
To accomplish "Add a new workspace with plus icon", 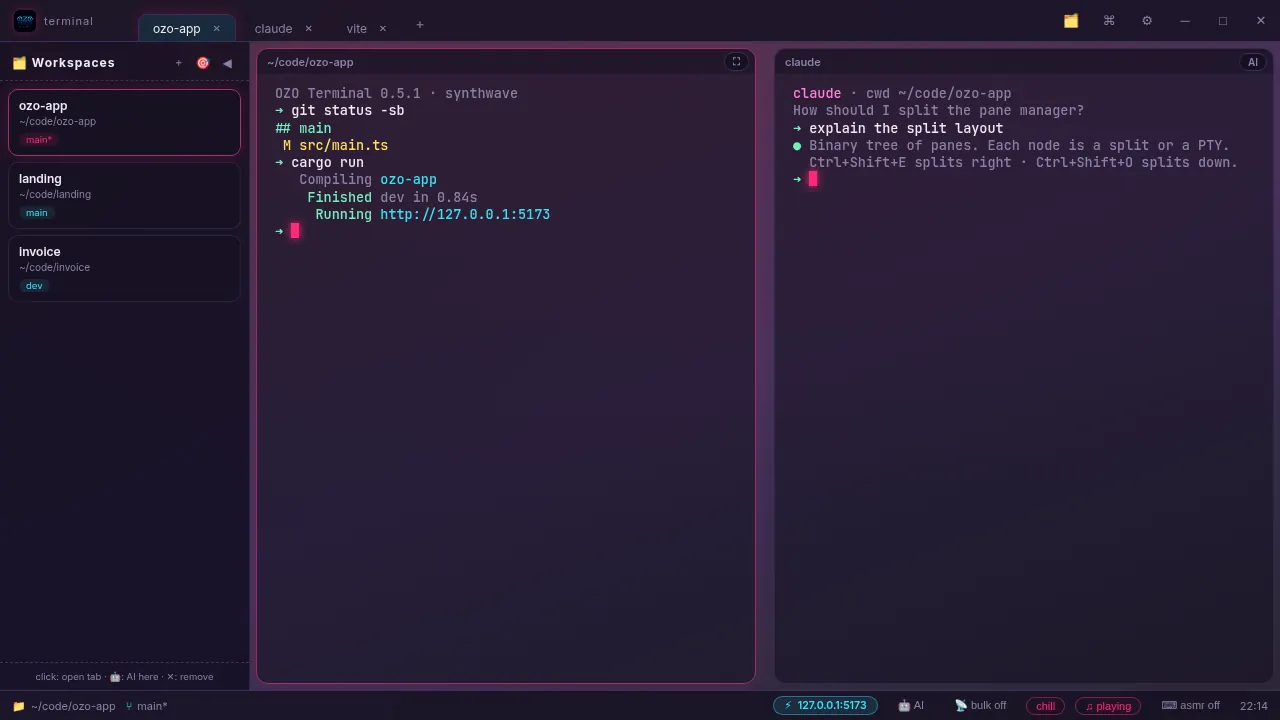I will (179, 63).
